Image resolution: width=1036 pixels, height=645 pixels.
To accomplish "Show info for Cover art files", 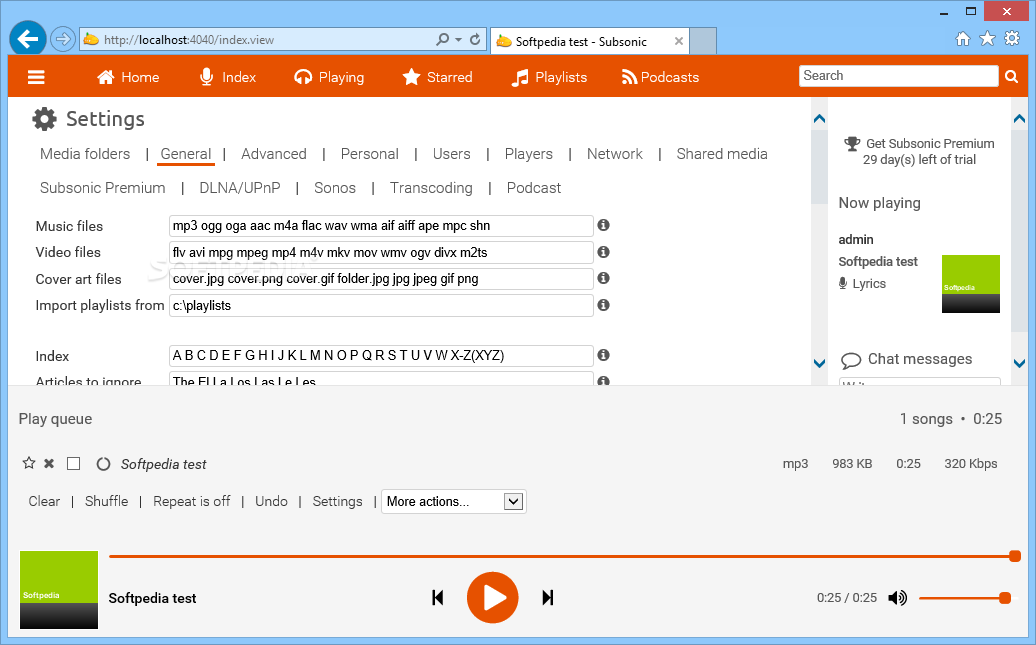I will (x=603, y=278).
